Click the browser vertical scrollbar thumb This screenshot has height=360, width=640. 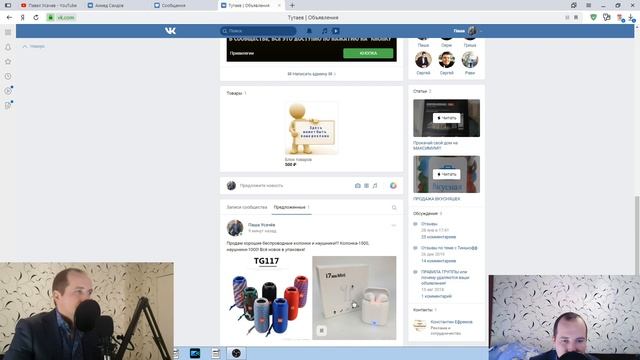tap(637, 235)
